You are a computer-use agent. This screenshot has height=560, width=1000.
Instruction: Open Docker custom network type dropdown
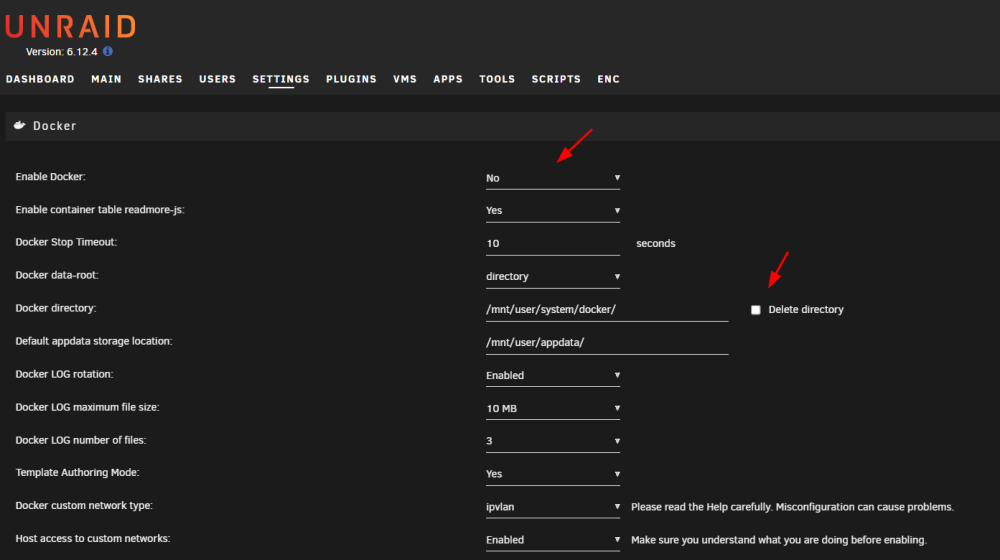pos(553,507)
